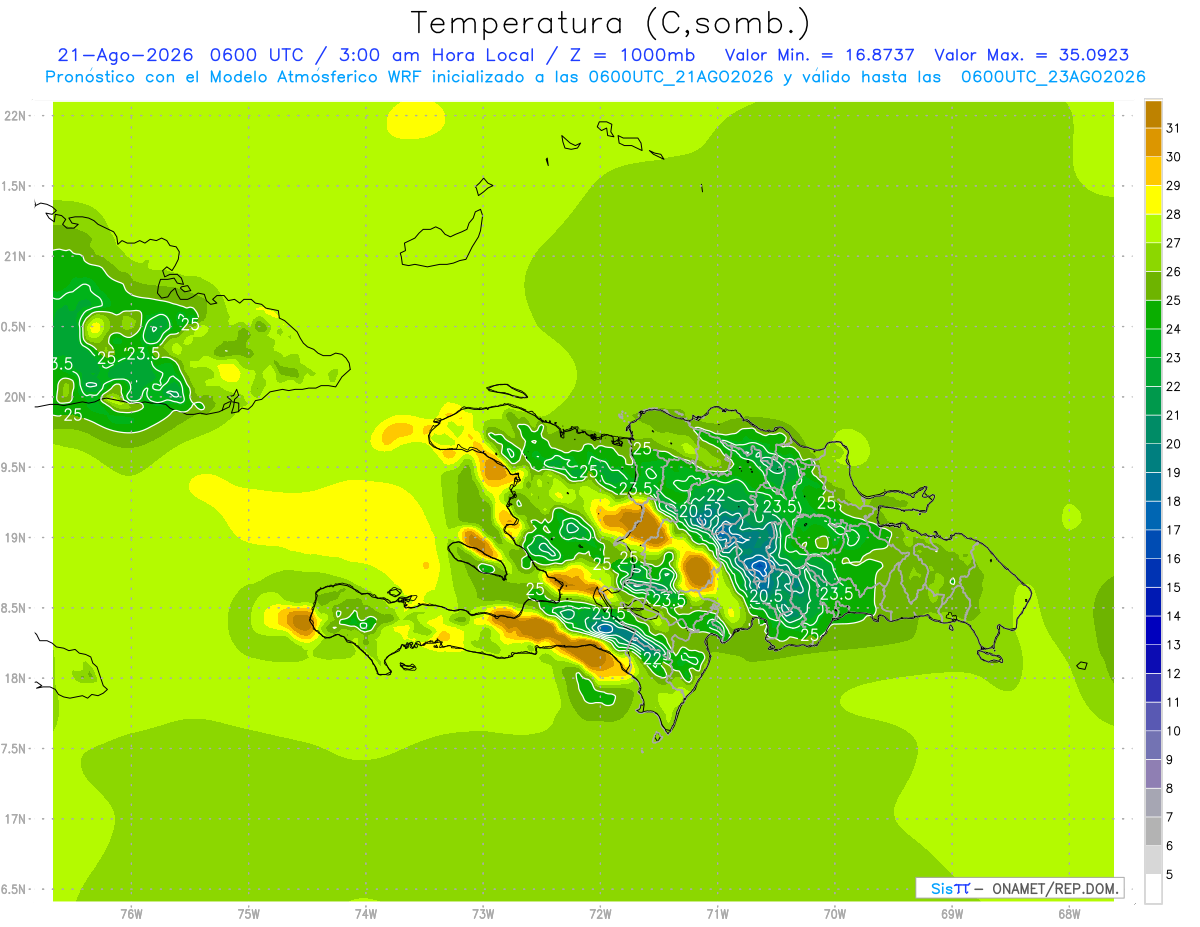1200x927 pixels.
Task: Pick the yellow swatch between 28 and 29
Action: pyautogui.click(x=1153, y=199)
